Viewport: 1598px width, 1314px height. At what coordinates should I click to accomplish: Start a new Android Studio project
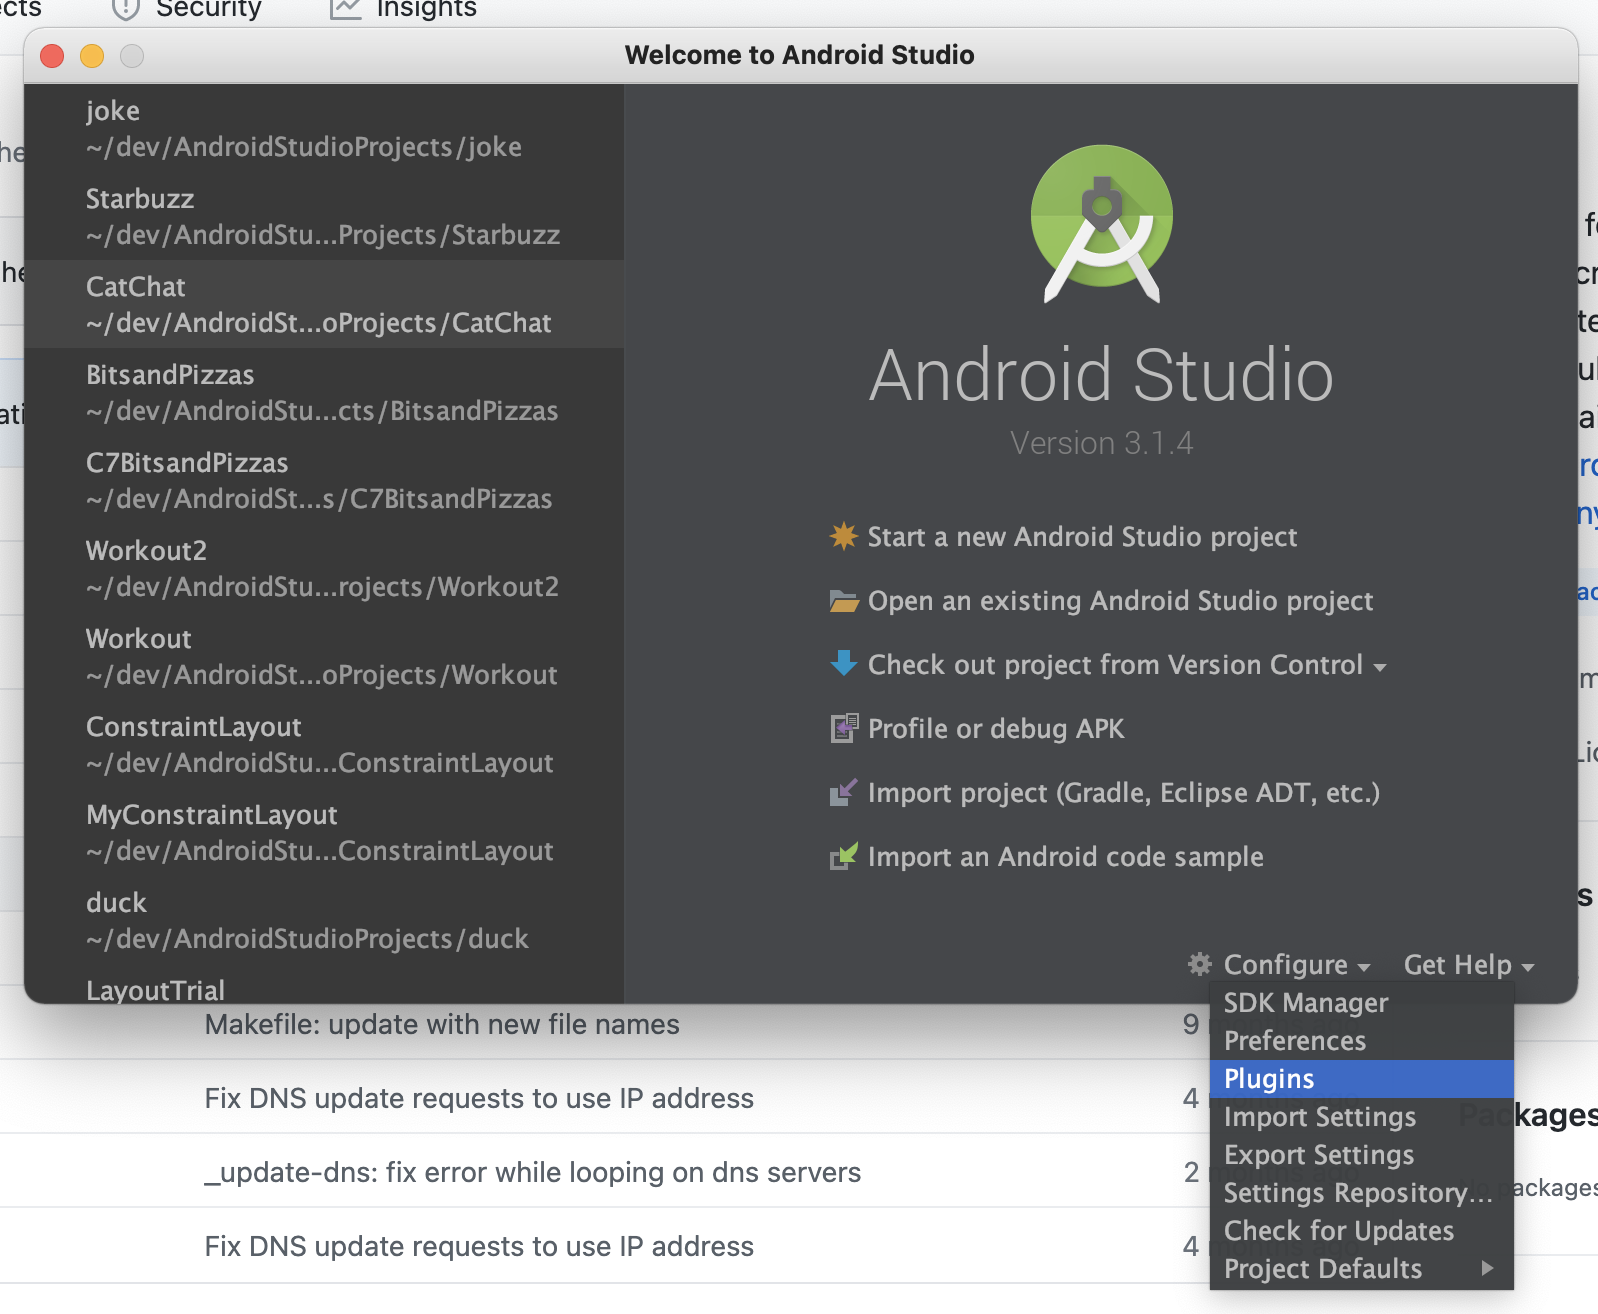(1082, 537)
